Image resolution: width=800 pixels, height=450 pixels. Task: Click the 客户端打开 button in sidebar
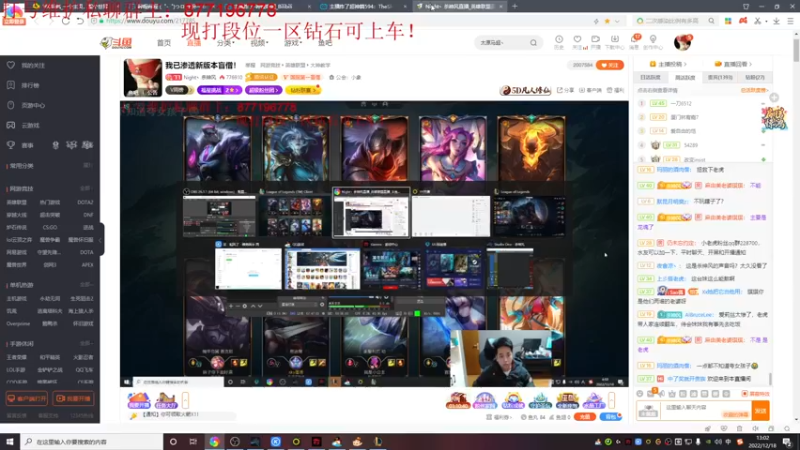click(x=27, y=398)
